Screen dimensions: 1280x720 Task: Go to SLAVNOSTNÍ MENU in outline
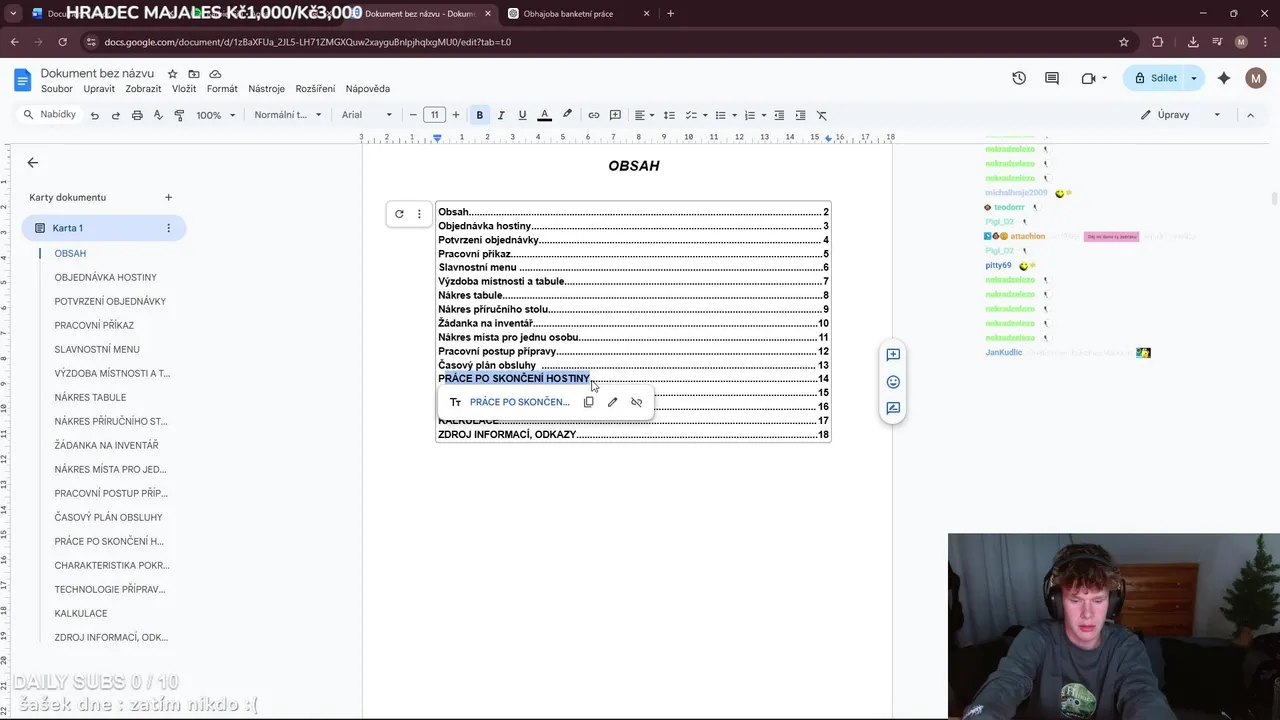[97, 349]
